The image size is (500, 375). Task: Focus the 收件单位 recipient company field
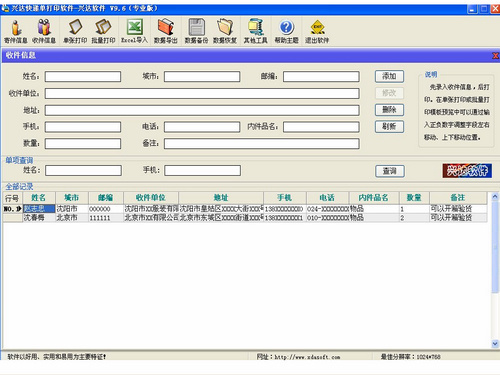click(202, 93)
